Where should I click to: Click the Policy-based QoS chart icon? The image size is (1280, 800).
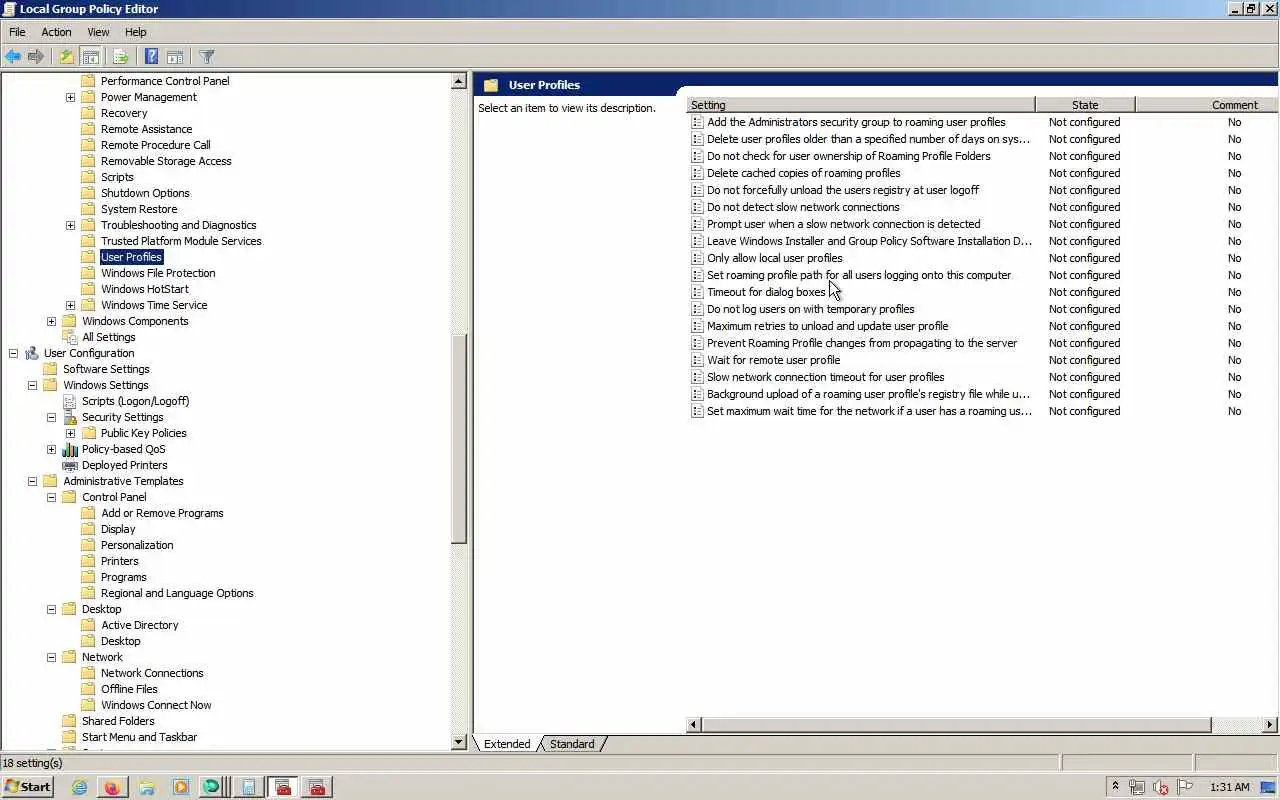coord(70,449)
